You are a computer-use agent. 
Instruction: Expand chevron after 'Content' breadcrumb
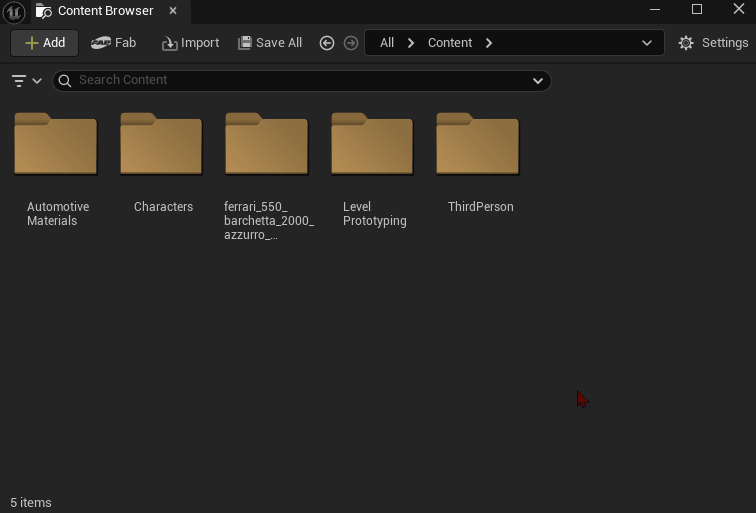tap(489, 43)
